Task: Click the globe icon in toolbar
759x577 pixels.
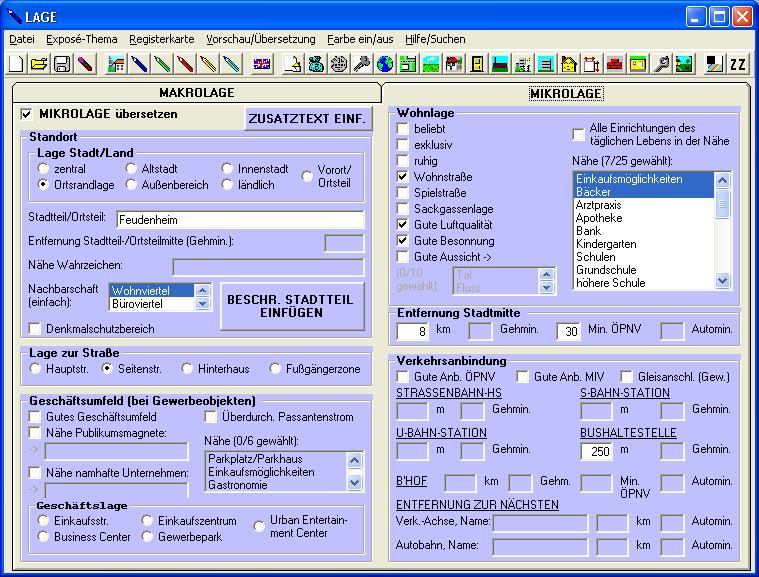Action: (x=385, y=64)
